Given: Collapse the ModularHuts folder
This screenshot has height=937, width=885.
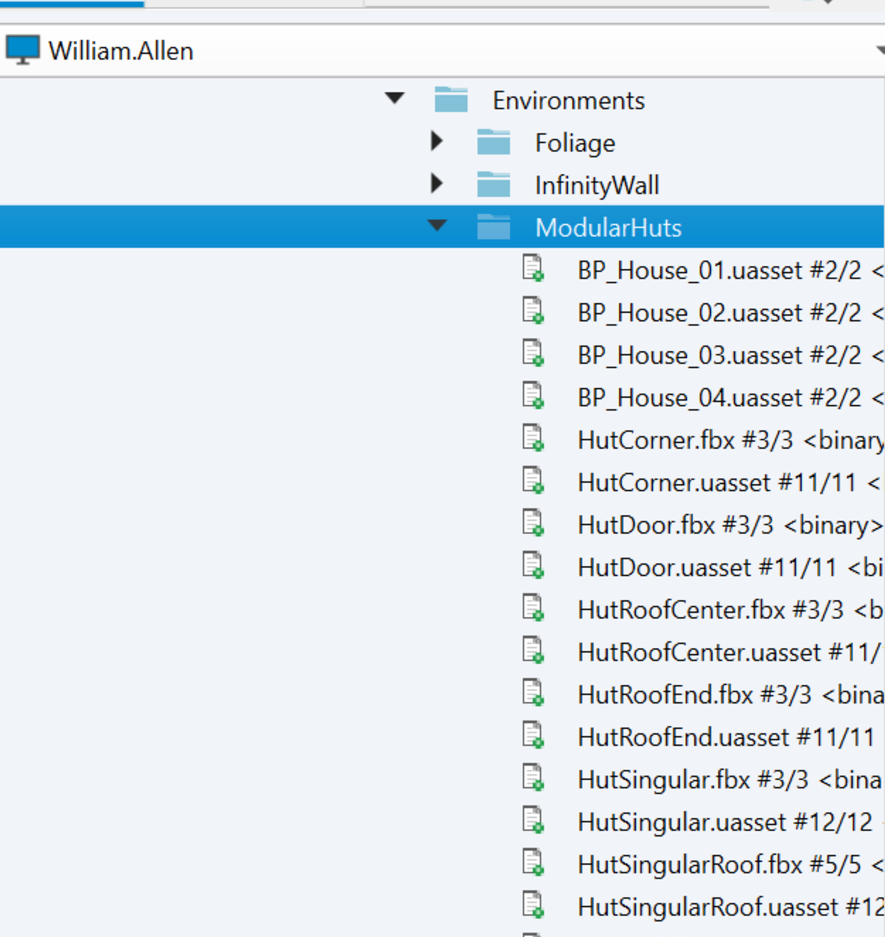Looking at the screenshot, I should pos(437,225).
